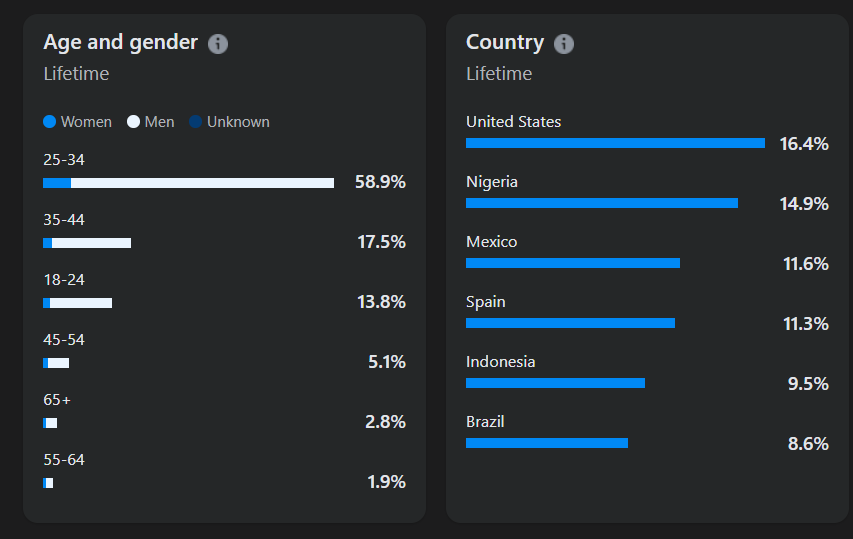Click the Country info icon

564,44
